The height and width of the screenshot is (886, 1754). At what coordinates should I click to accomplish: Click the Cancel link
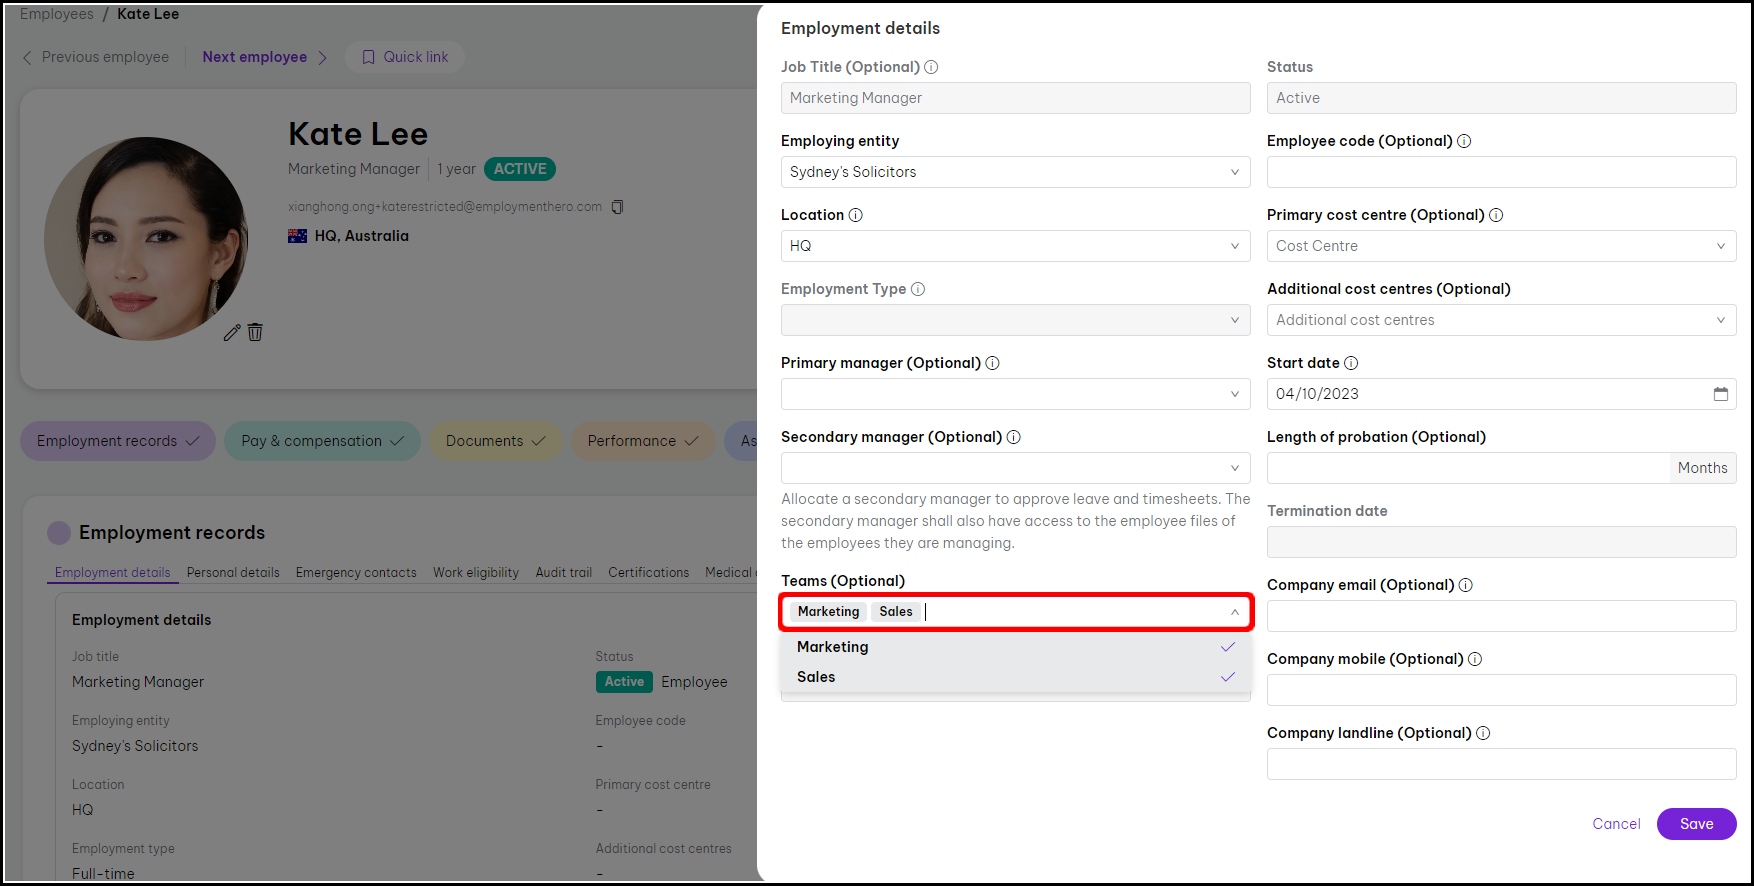pos(1616,824)
